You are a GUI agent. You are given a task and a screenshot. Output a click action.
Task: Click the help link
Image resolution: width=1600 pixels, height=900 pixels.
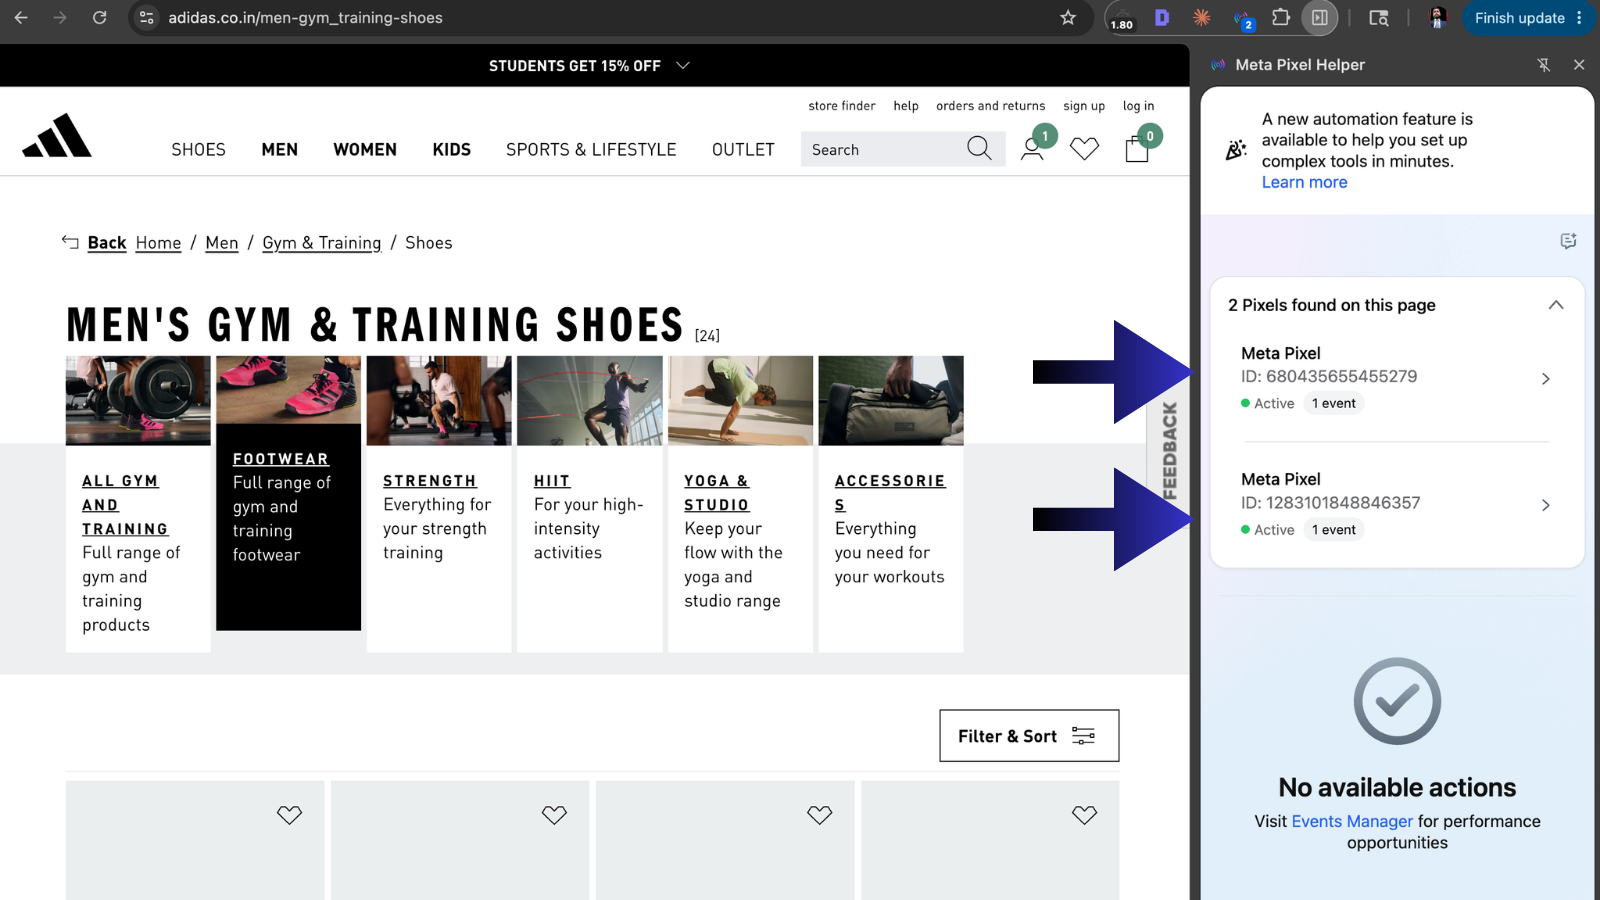906,106
